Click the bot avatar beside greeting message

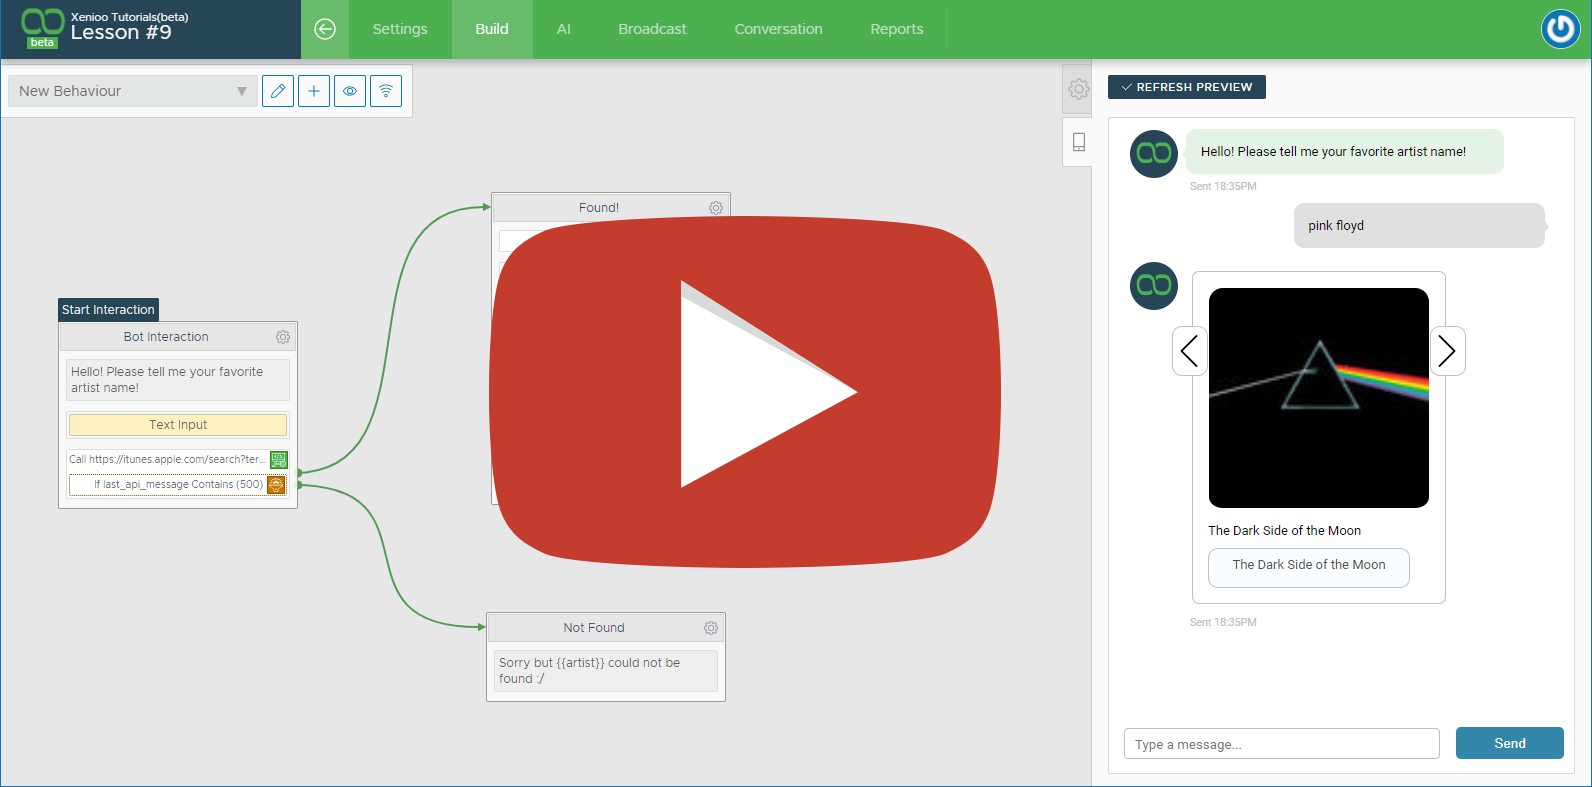tap(1154, 154)
